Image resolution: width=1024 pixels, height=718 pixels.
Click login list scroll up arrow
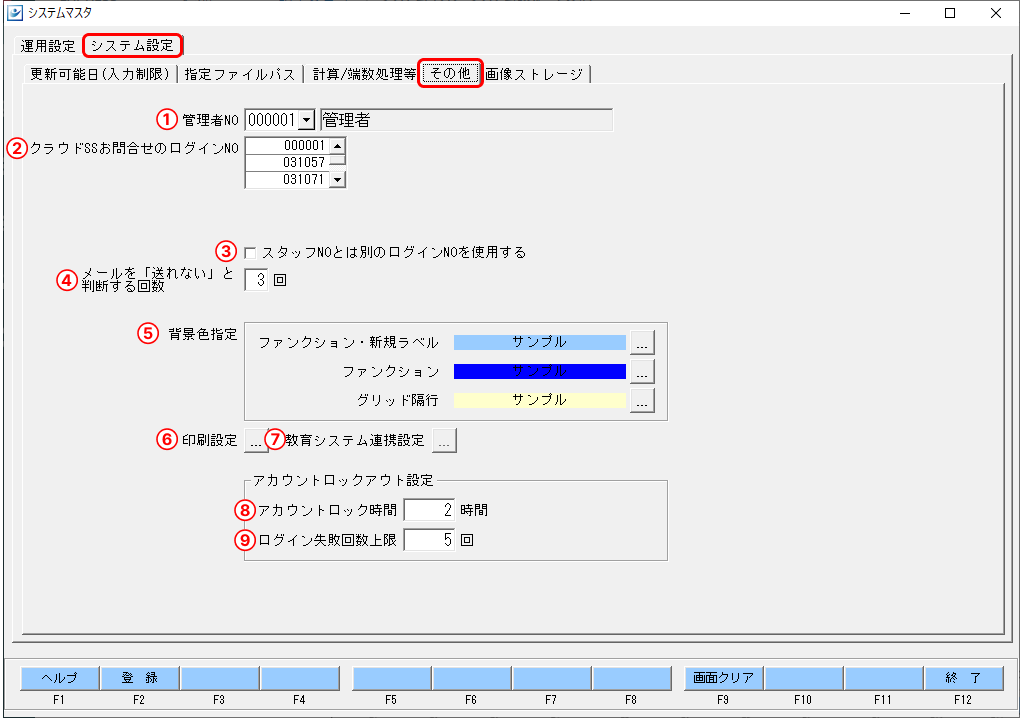click(x=337, y=145)
